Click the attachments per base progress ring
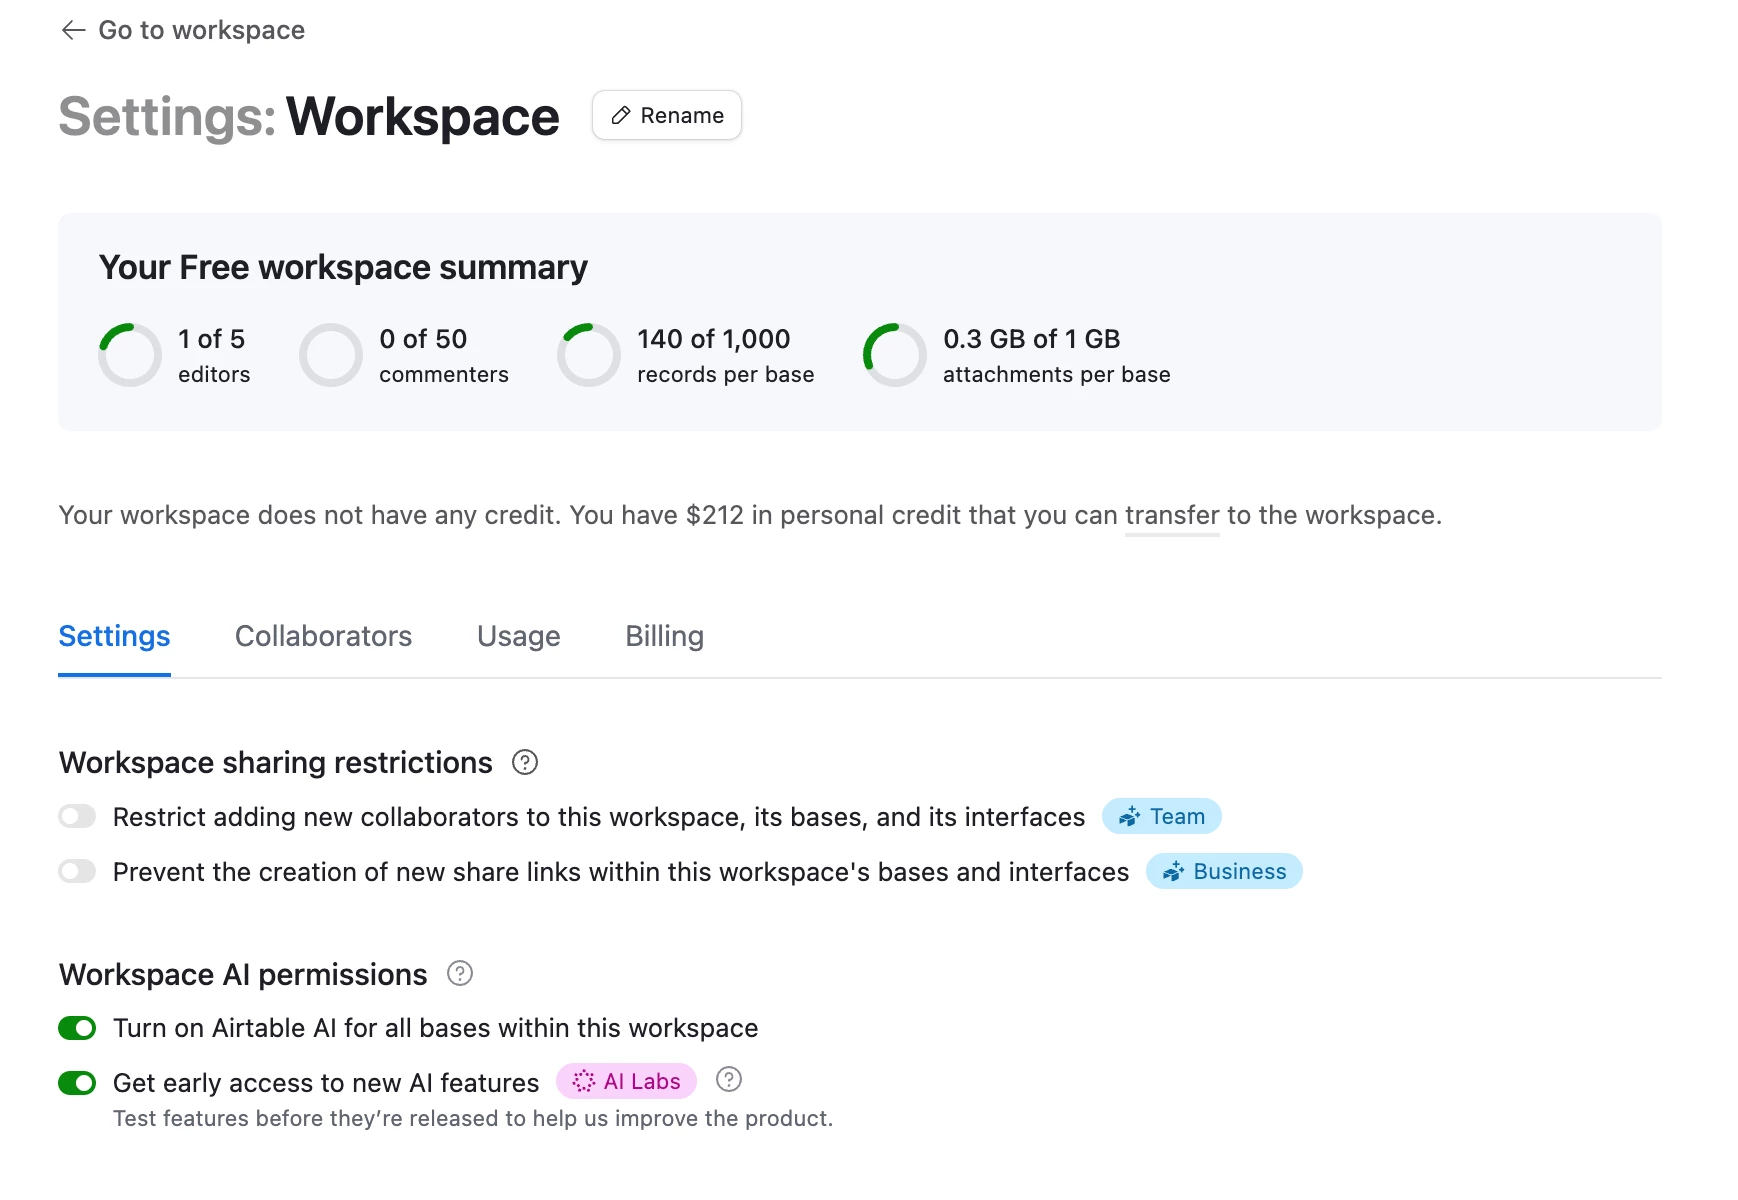Viewport: 1738px width, 1200px height. [x=894, y=355]
